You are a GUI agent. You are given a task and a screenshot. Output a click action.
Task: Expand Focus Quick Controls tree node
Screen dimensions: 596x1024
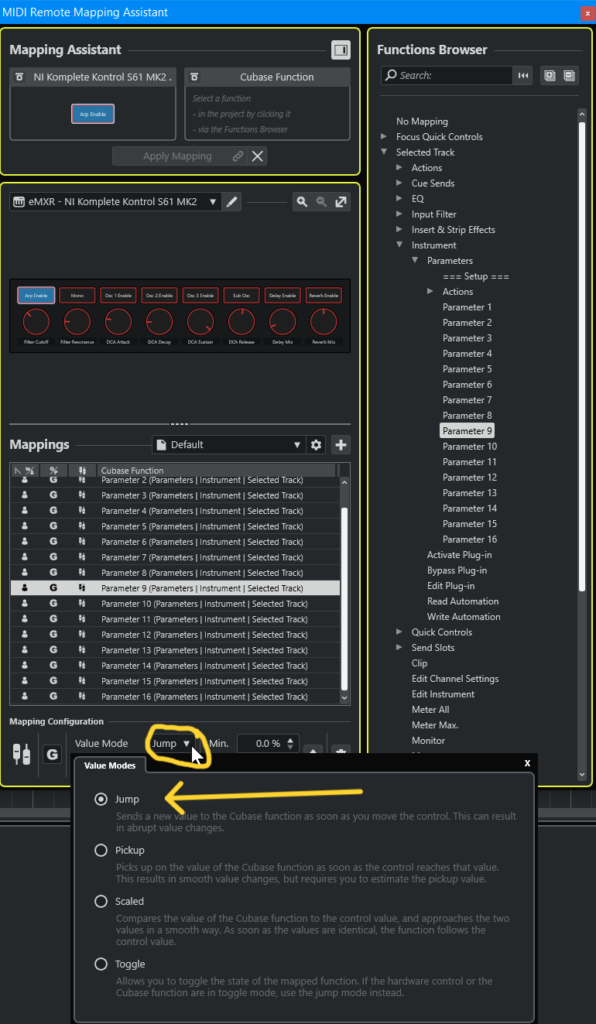(384, 136)
